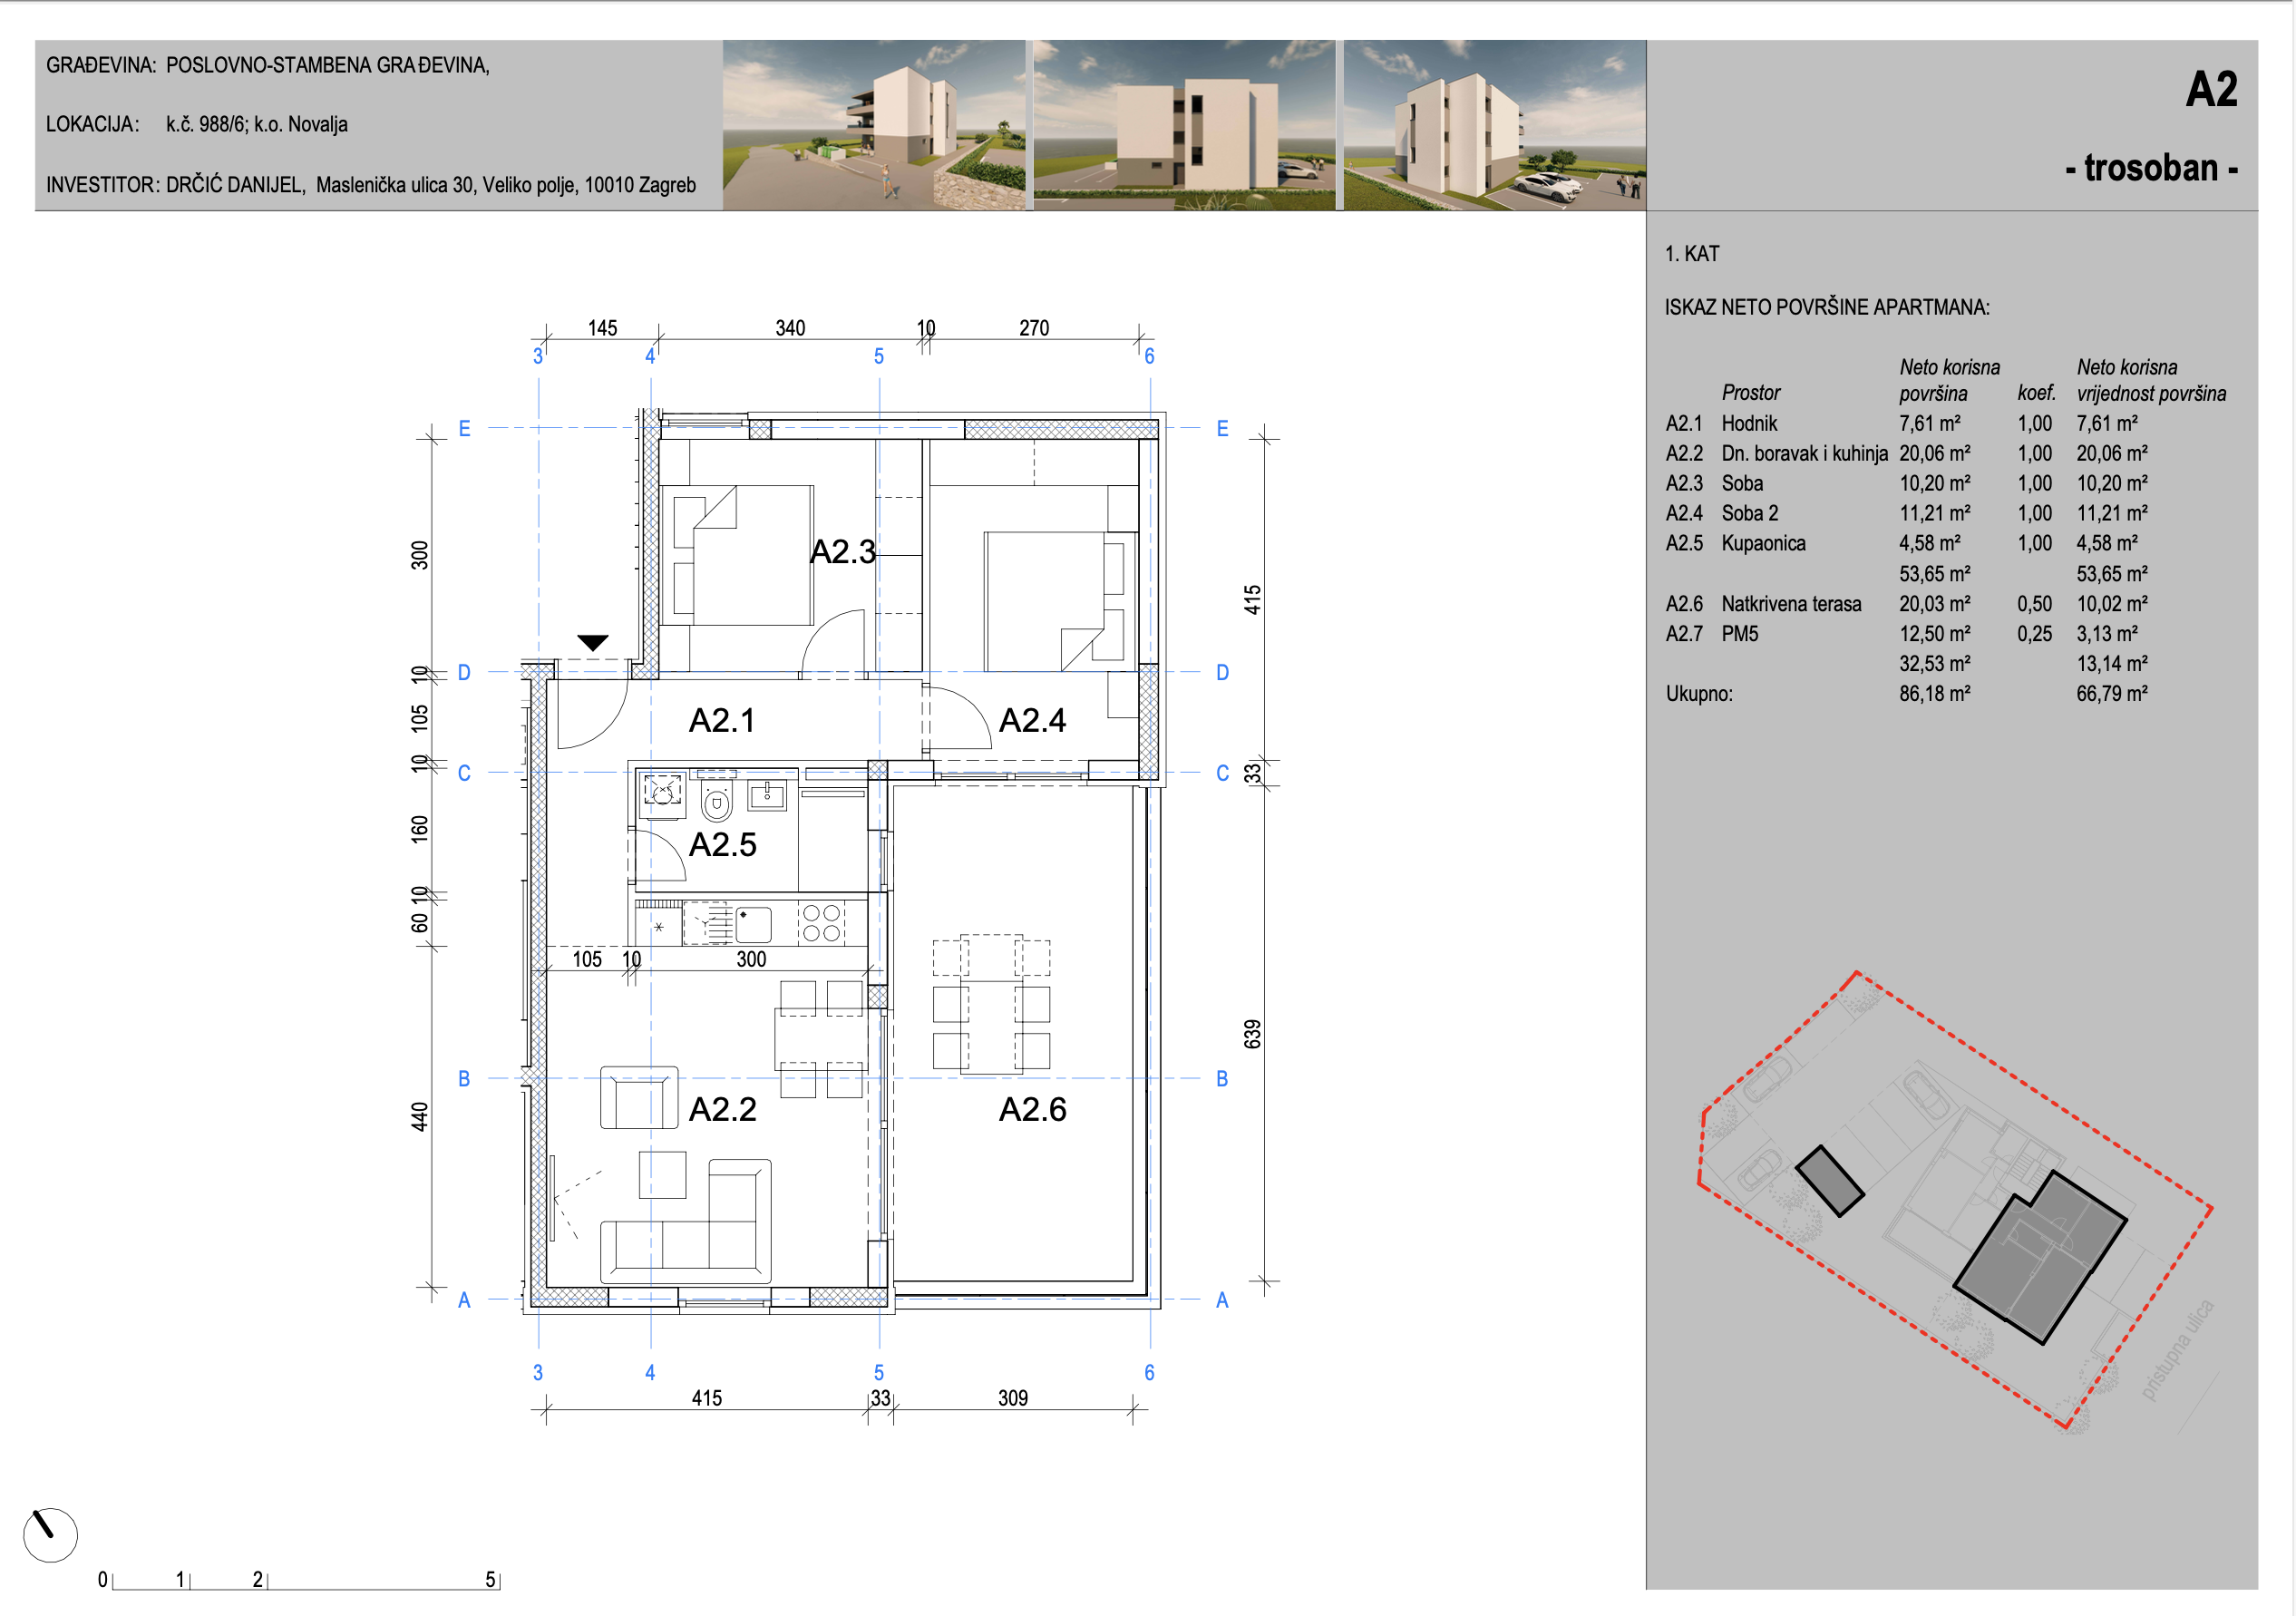Click the north arrow compass symbol
Viewport: 2296px width, 1616px height.
click(x=50, y=1535)
